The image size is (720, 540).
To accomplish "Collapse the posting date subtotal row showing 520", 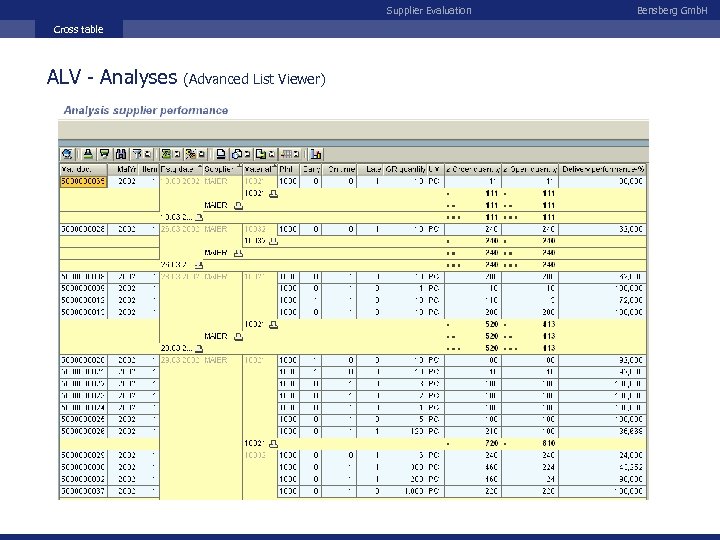I will pos(199,349).
